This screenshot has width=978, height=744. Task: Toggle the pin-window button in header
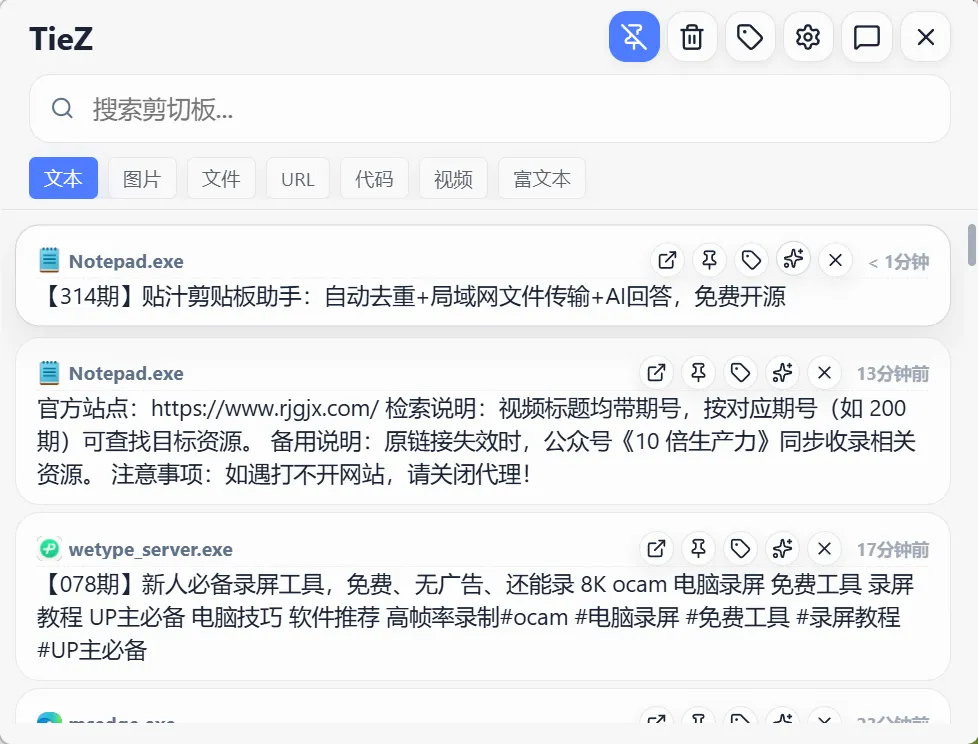(x=634, y=37)
